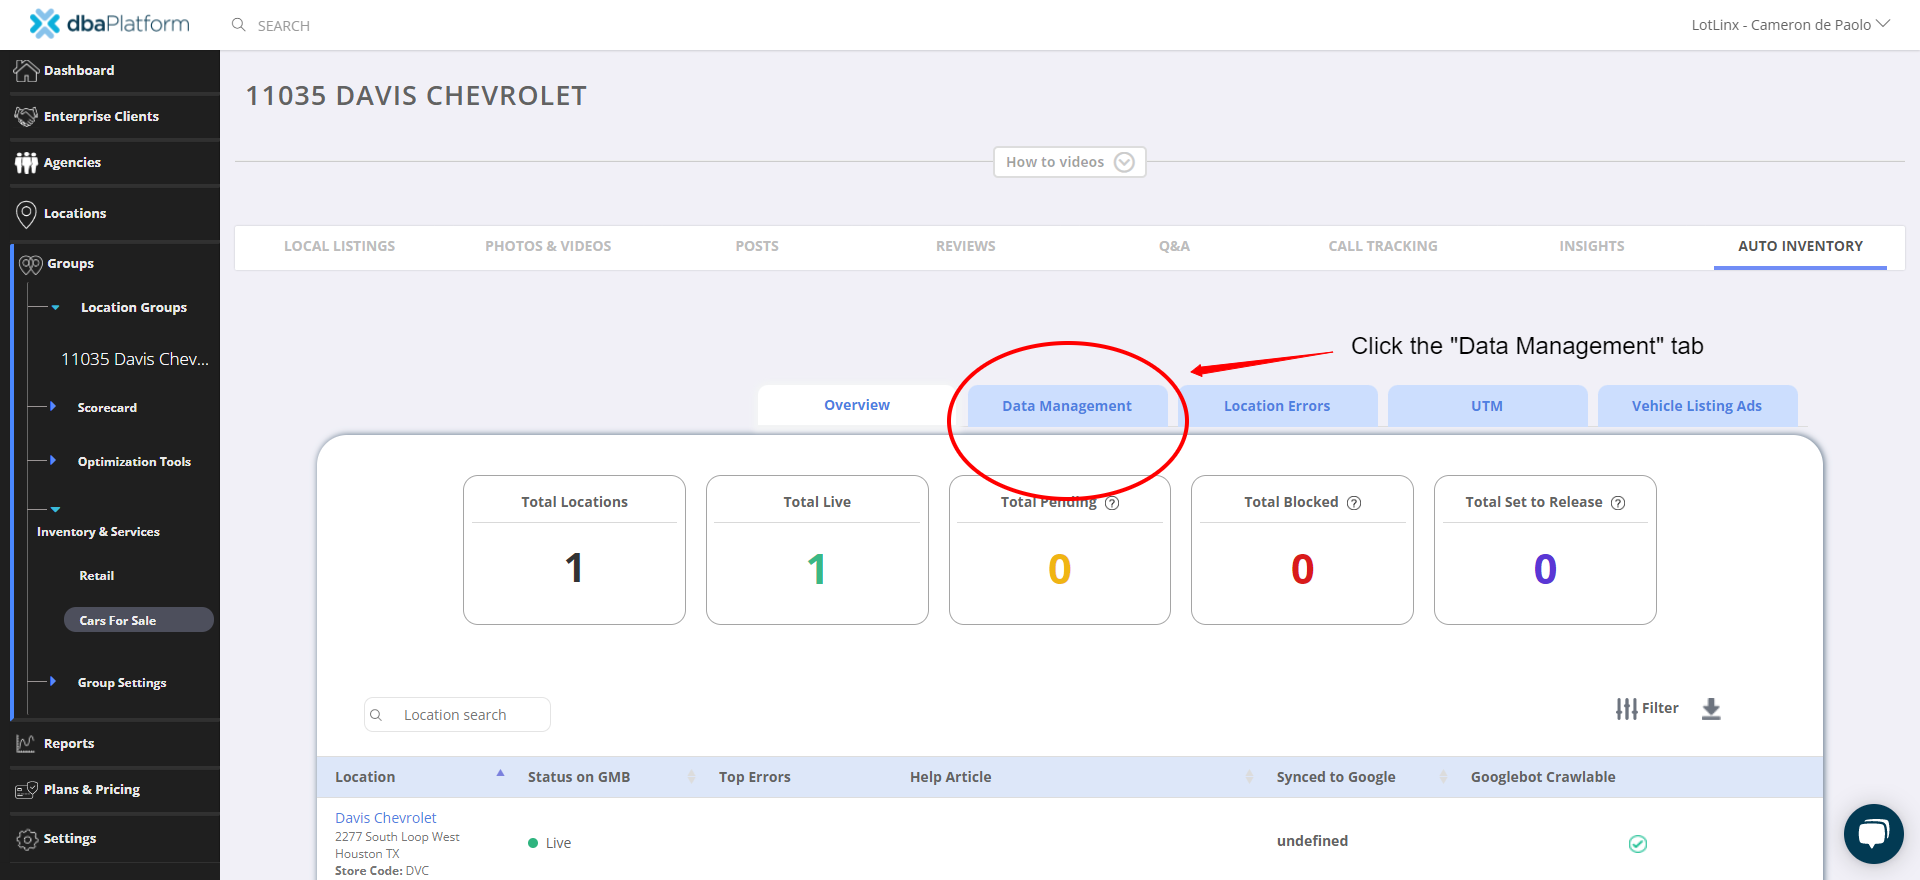The height and width of the screenshot is (880, 1920).
Task: Select the Auto Inventory tab
Action: [x=1800, y=246]
